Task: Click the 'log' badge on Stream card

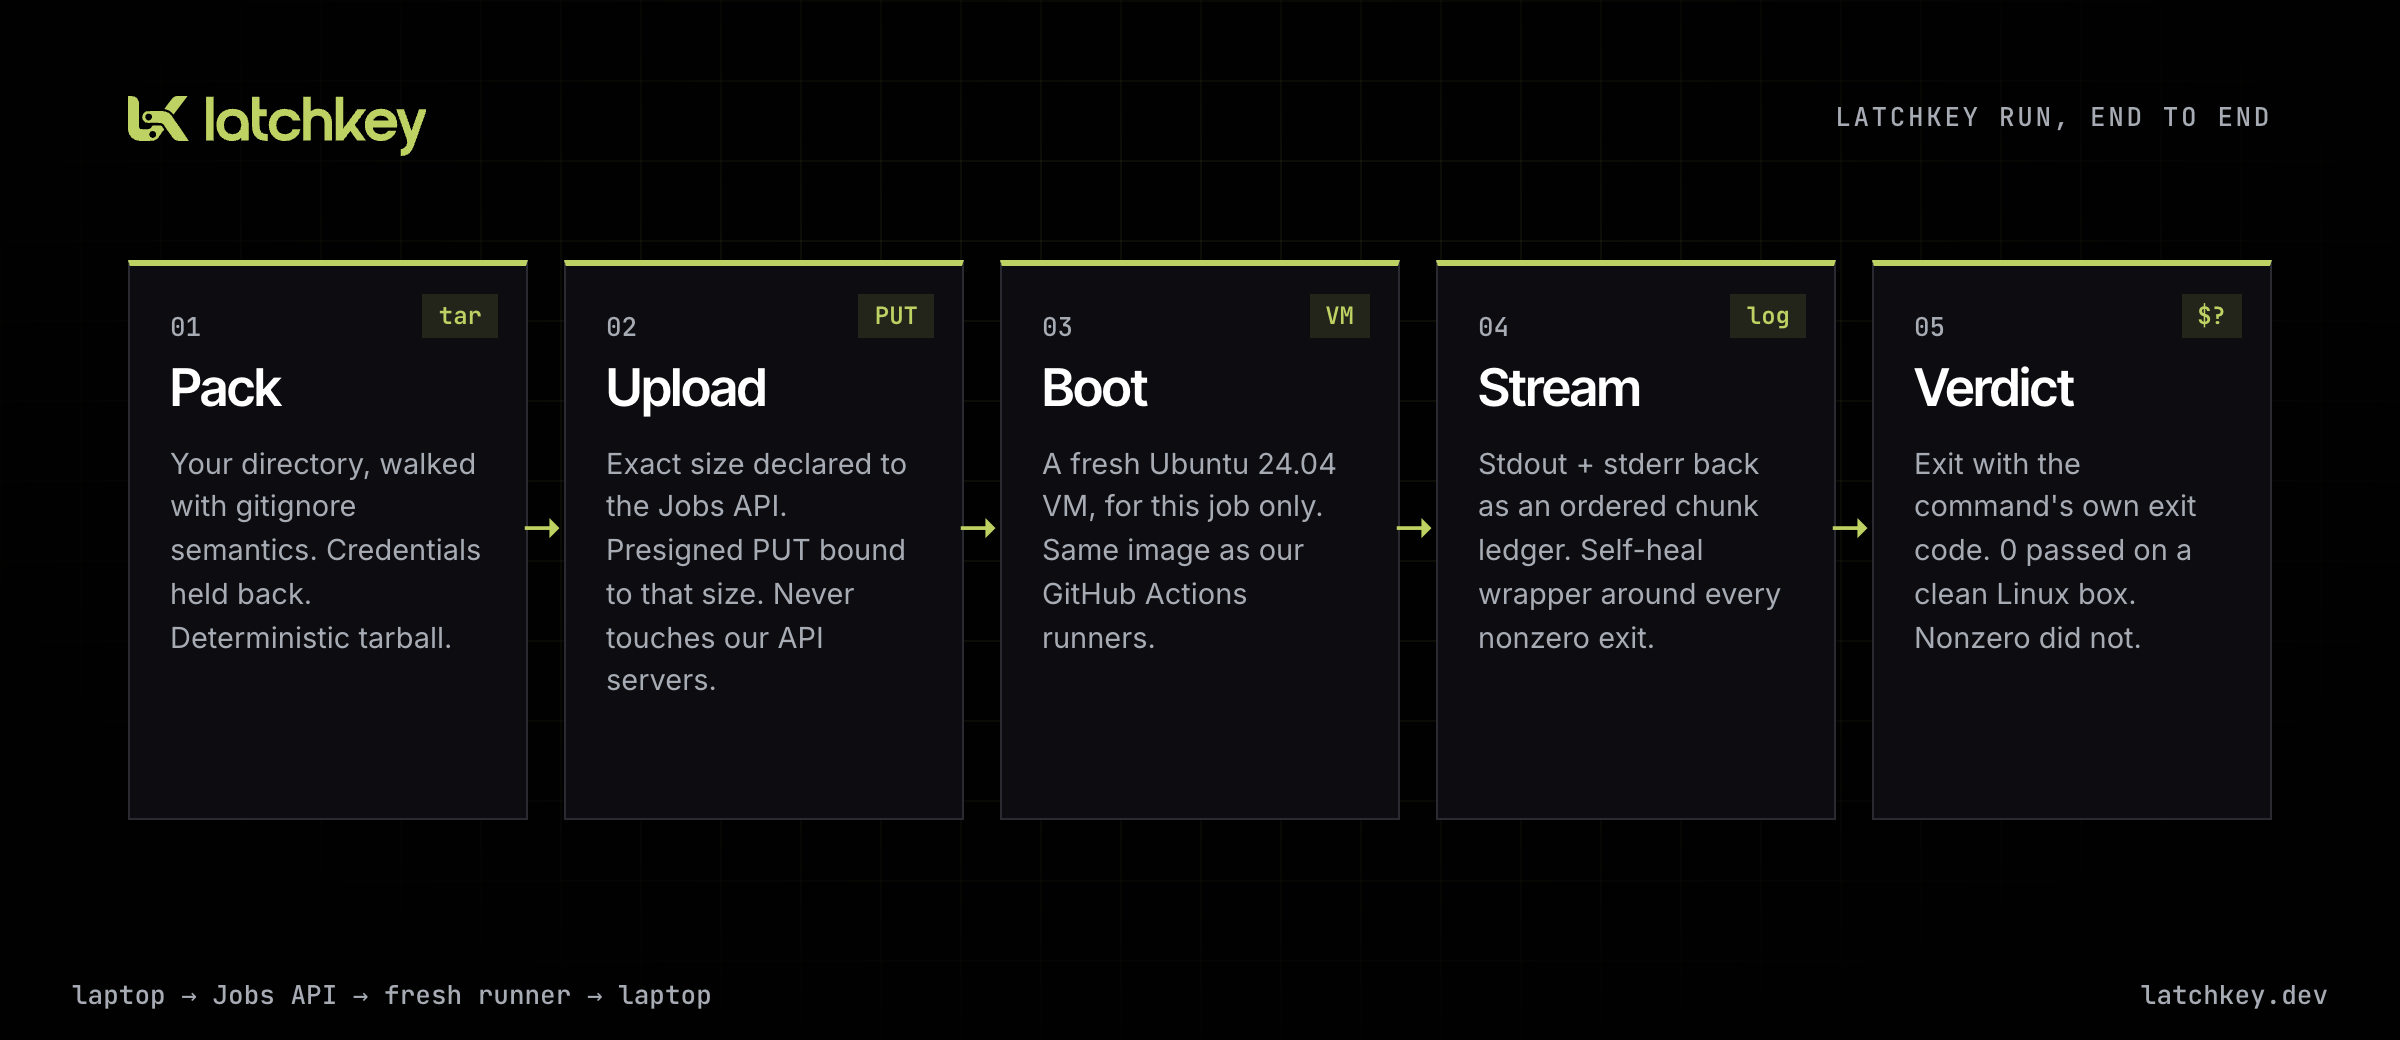Action: 1768,316
